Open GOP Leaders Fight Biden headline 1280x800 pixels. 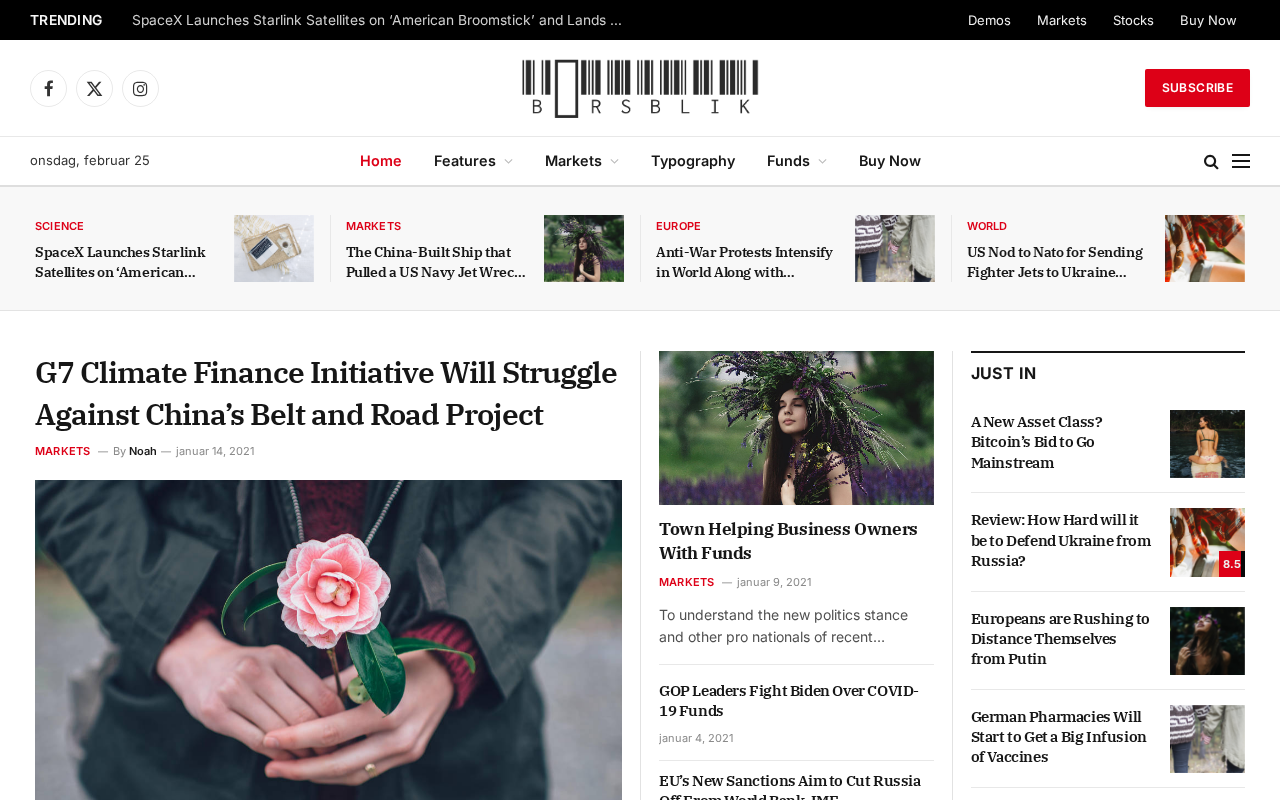click(788, 700)
